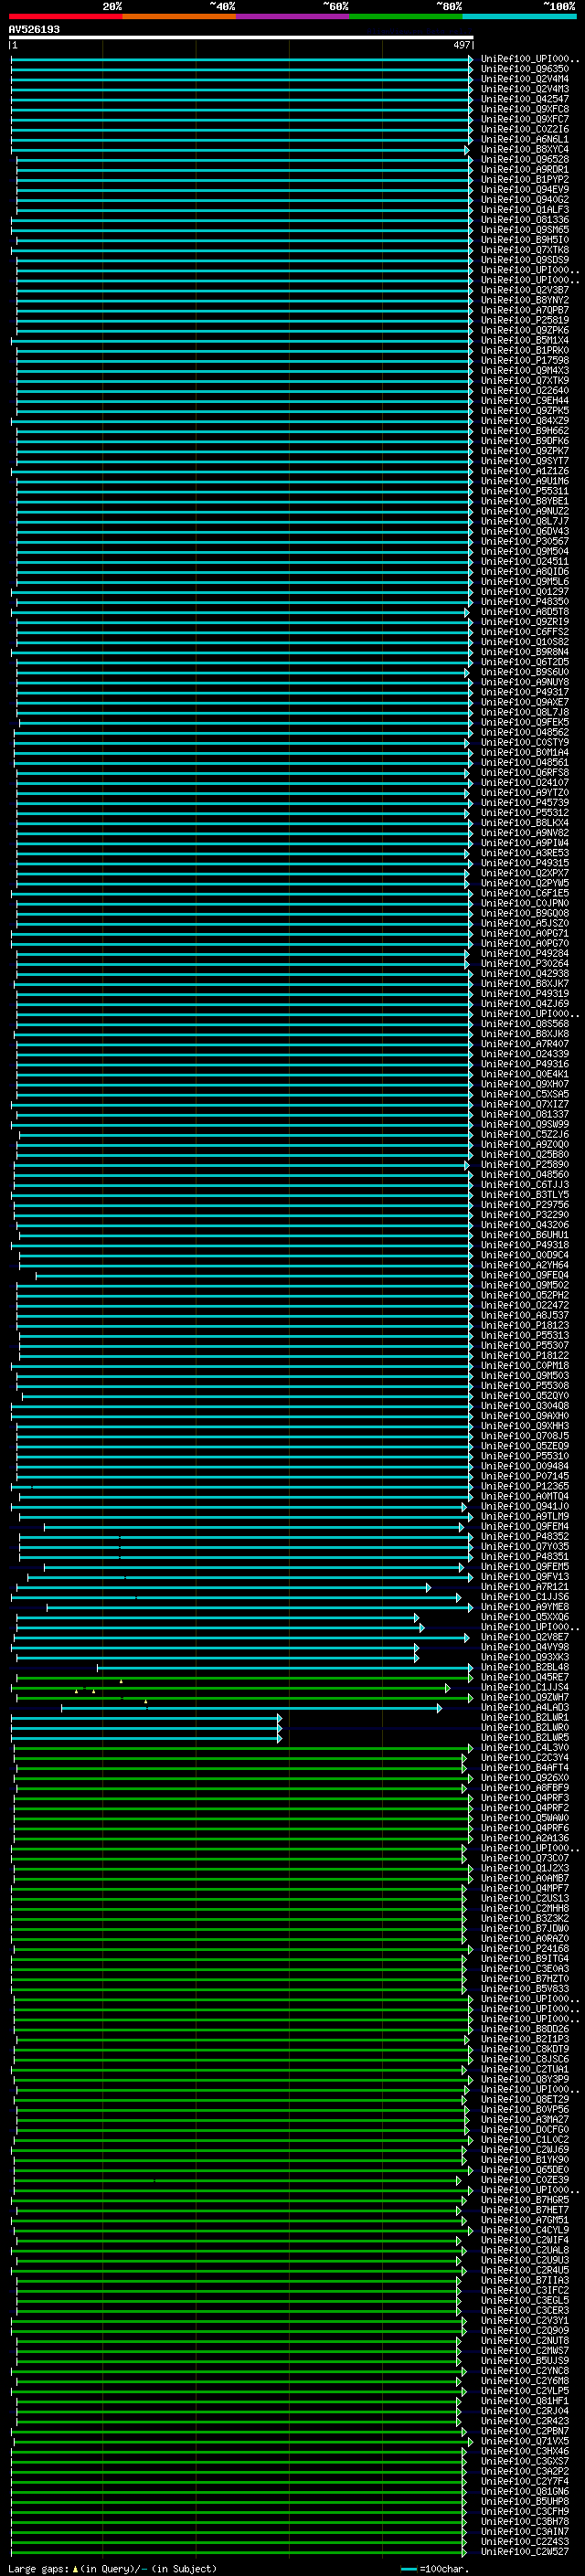This screenshot has width=585, height=2576.
Task: Open hit UniRef100_Q2V3B7
Action: (x=524, y=290)
